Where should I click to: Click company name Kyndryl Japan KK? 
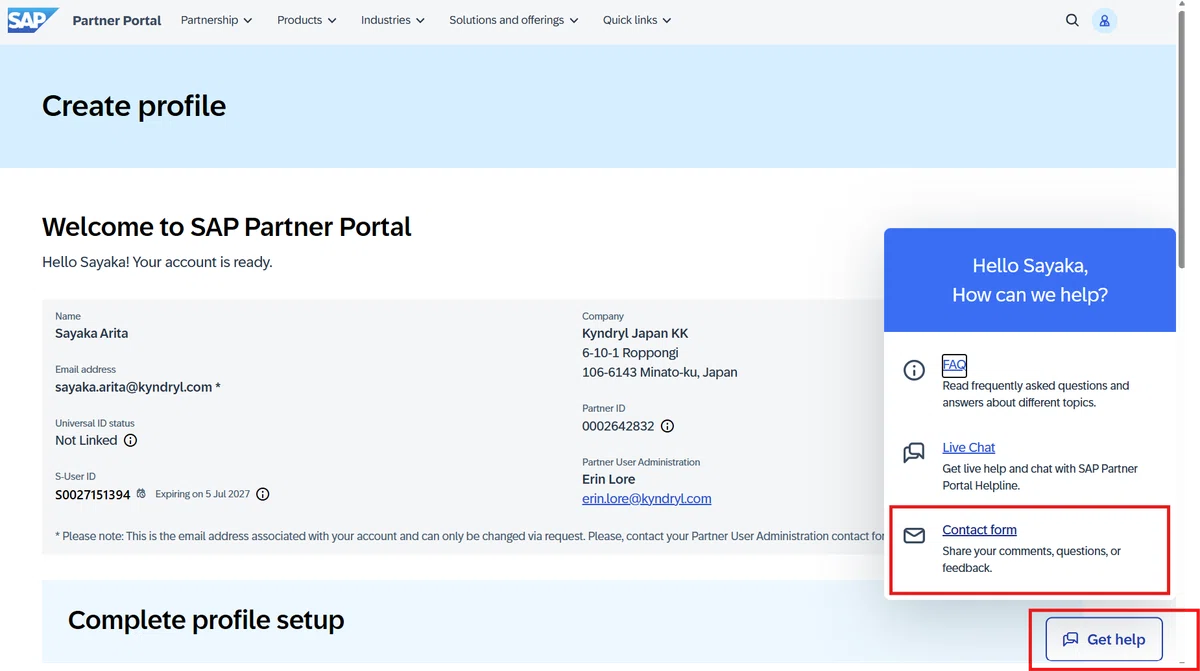[635, 333]
